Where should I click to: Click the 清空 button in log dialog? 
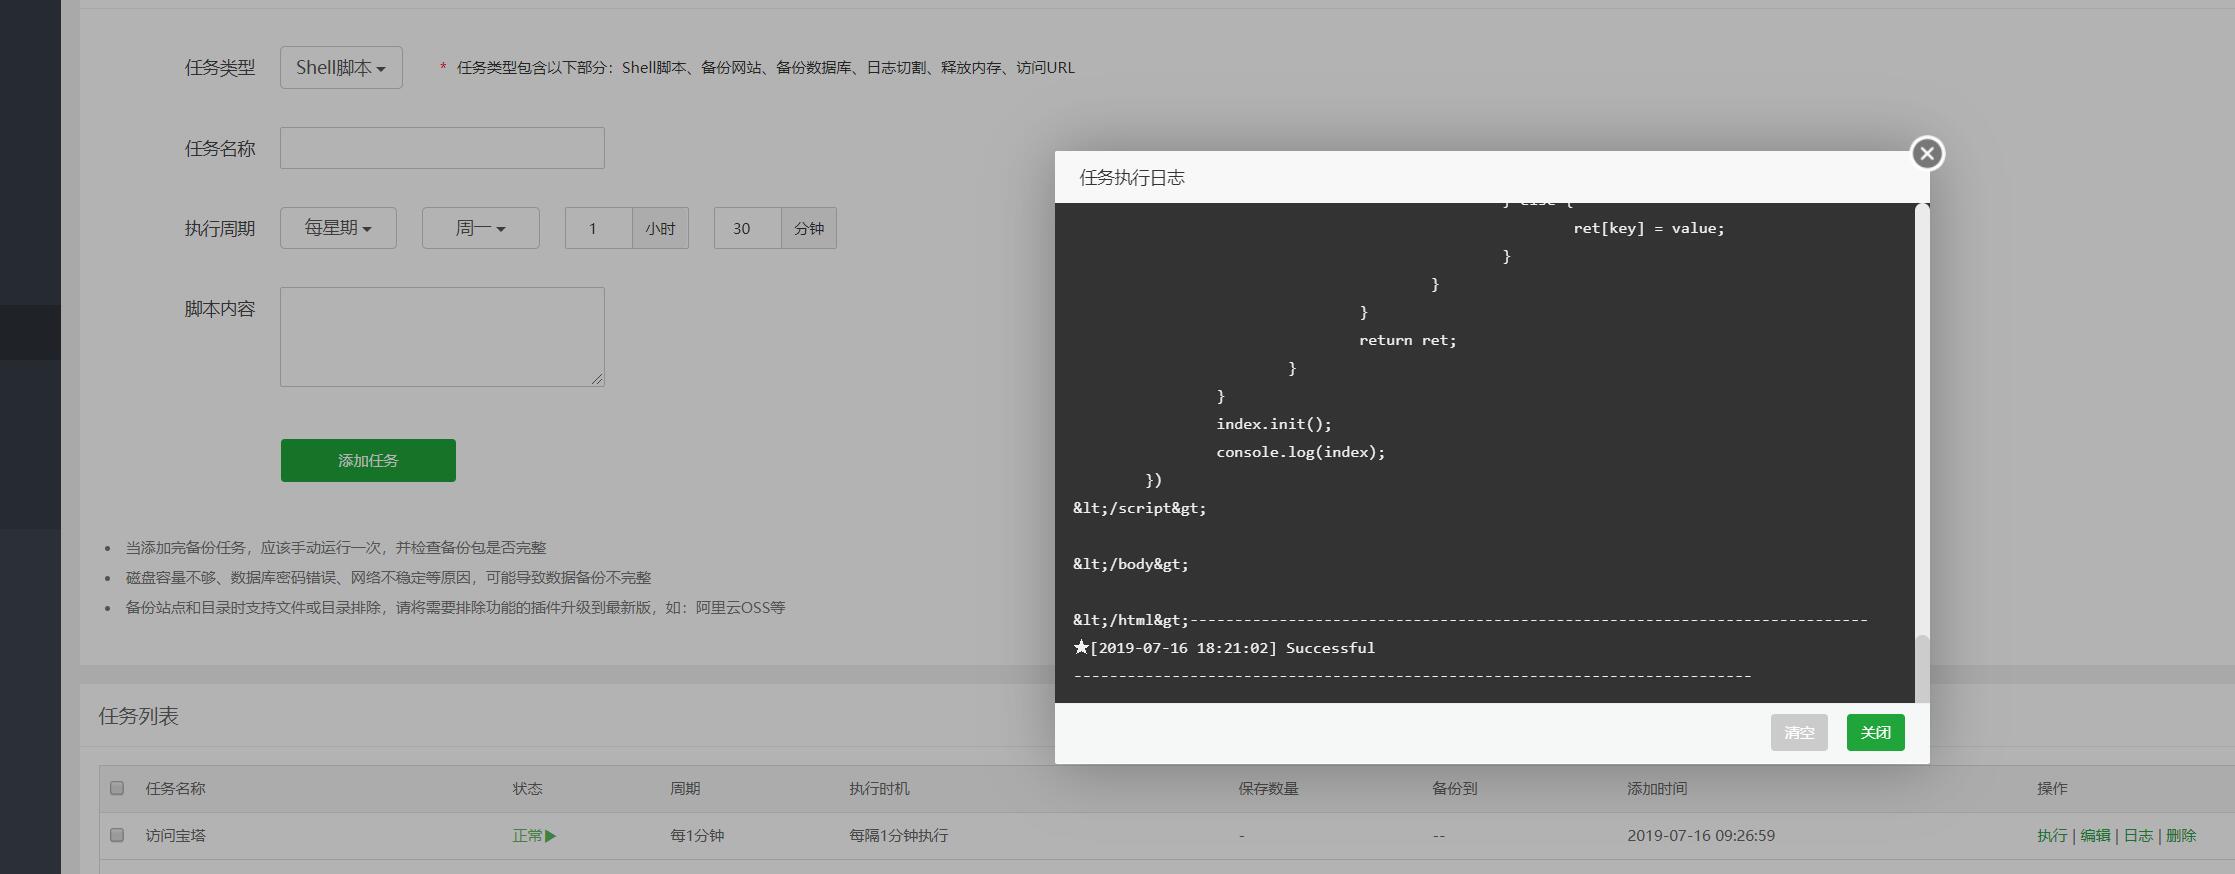click(1799, 732)
